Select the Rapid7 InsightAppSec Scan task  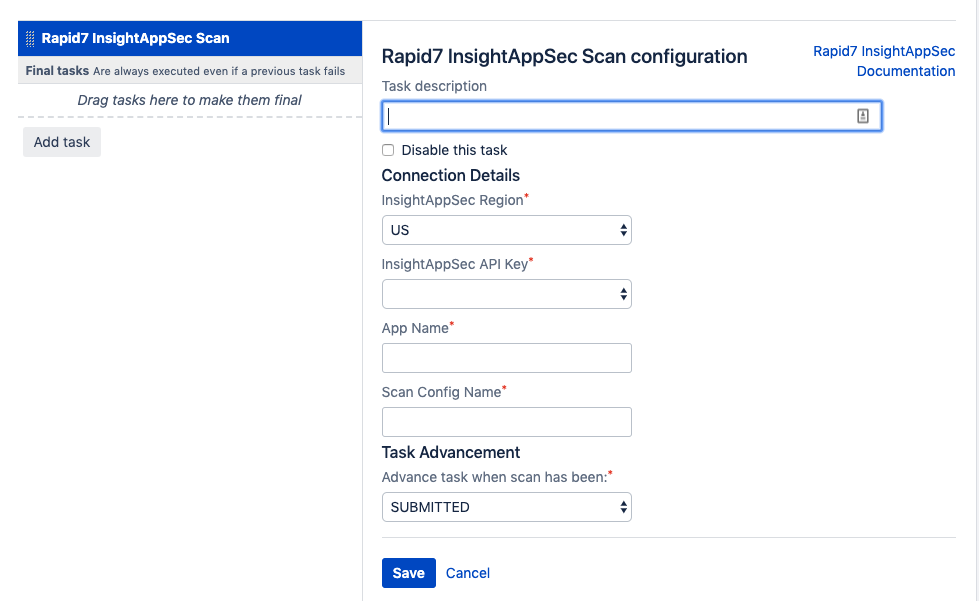(135, 39)
